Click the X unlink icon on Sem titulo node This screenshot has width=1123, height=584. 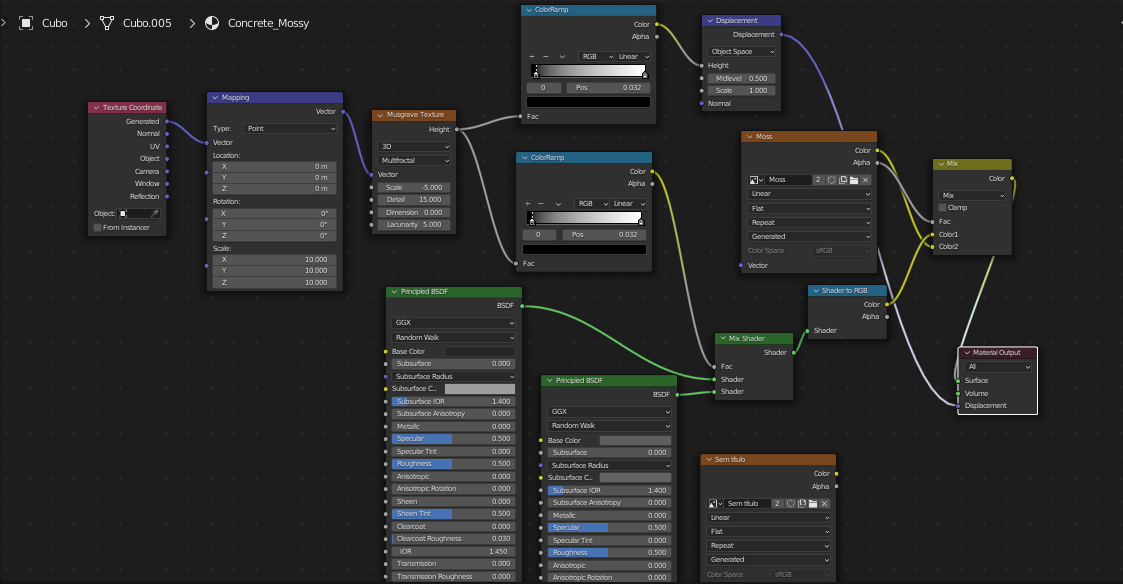(824, 503)
